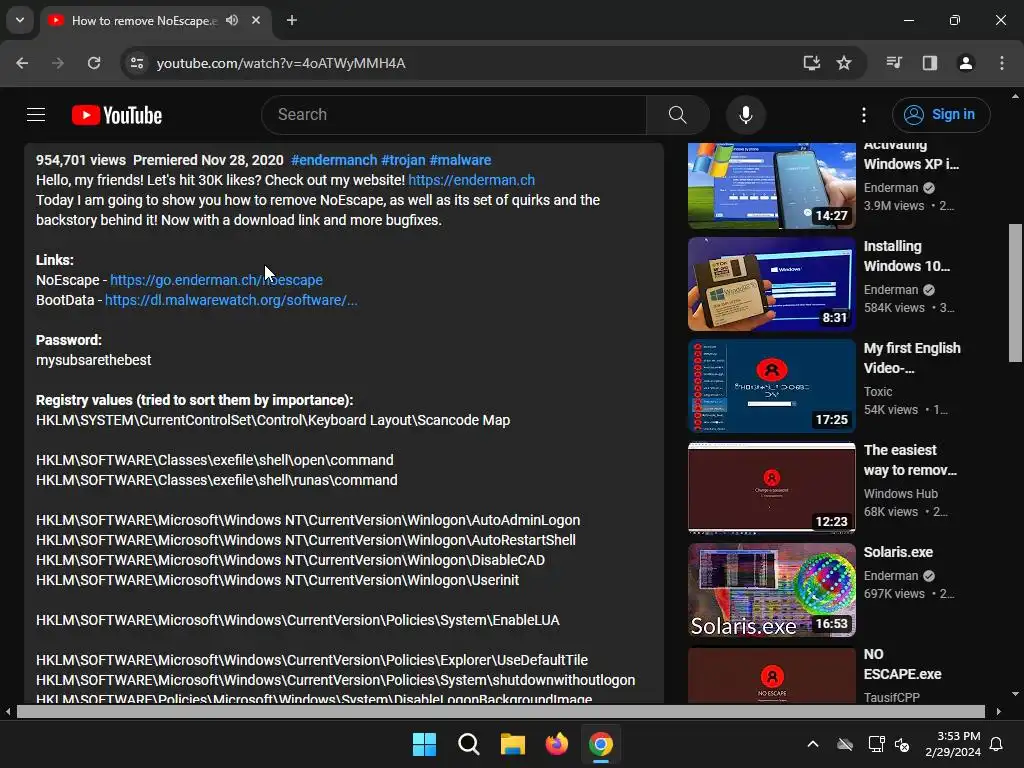The width and height of the screenshot is (1024, 768).
Task: Click the Sign in button
Action: tap(941, 115)
